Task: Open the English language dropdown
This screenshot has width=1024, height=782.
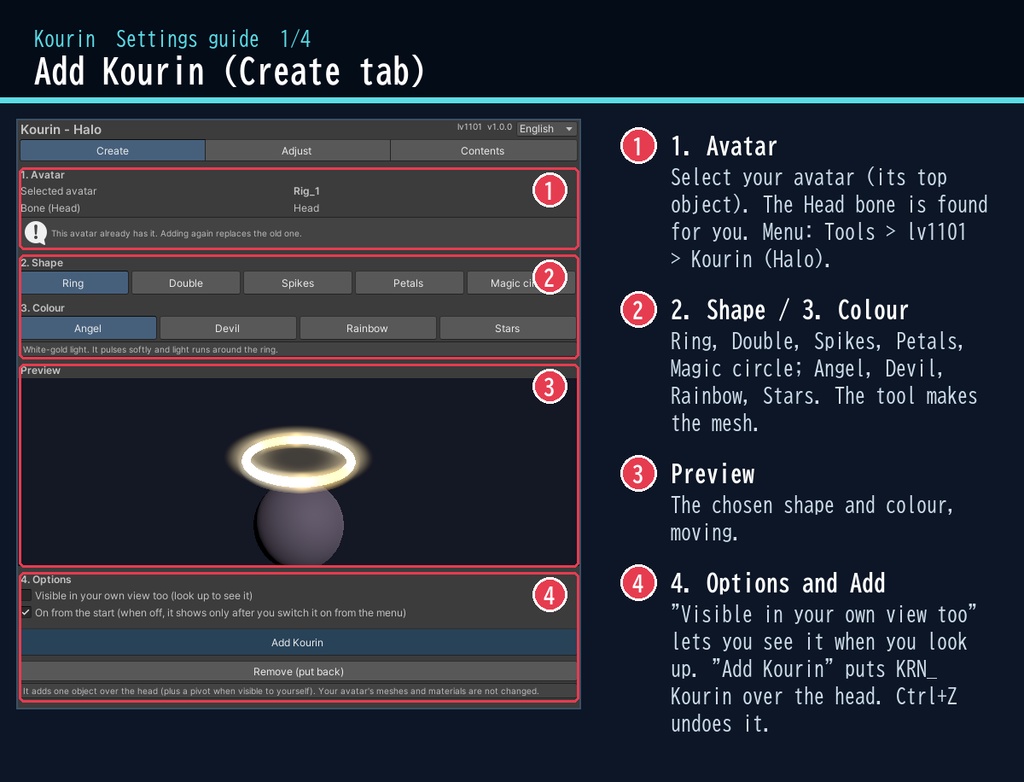Action: 546,129
